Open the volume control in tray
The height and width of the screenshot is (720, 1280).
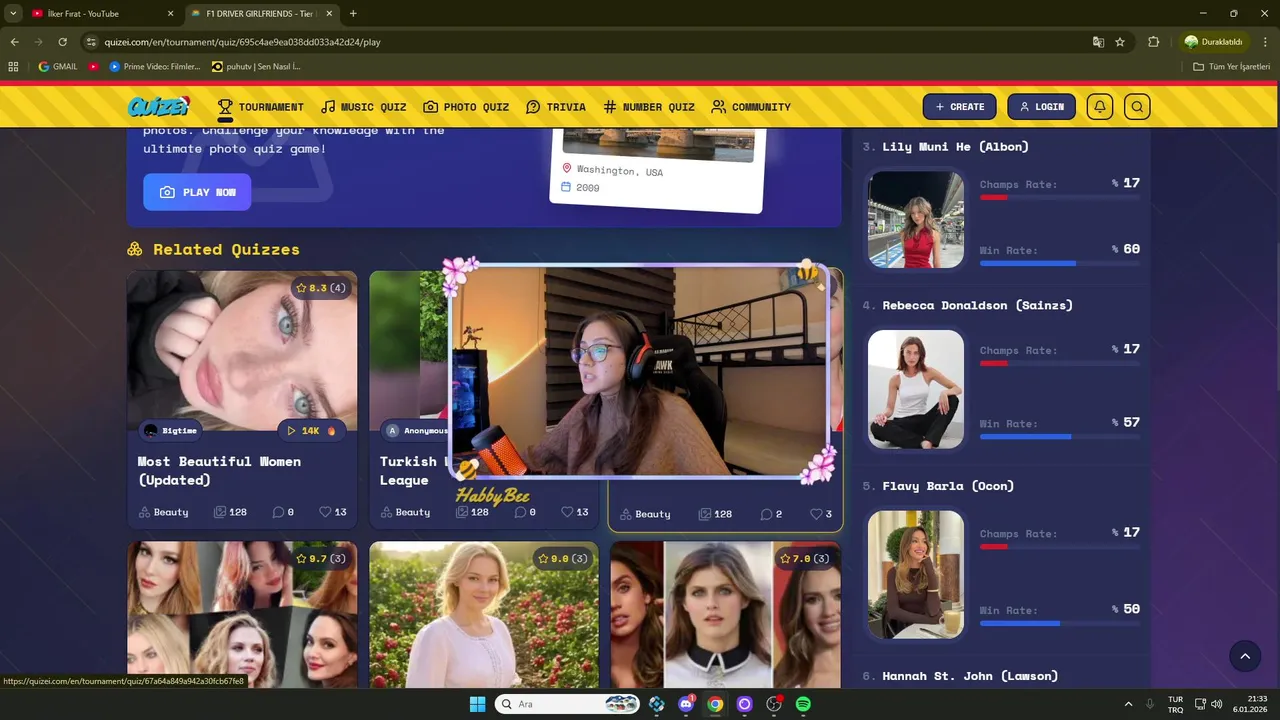1217,704
